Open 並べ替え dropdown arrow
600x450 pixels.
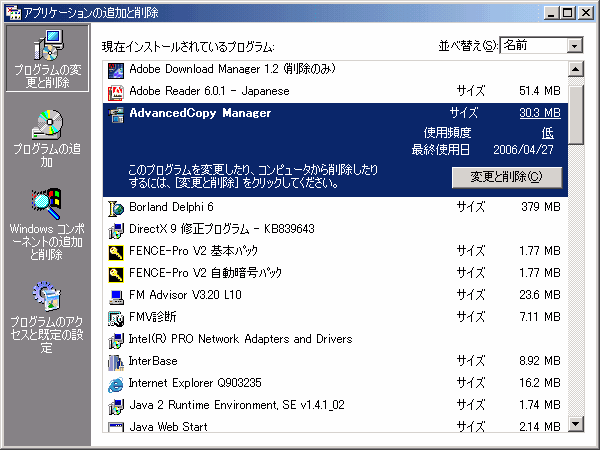pyautogui.click(x=574, y=46)
